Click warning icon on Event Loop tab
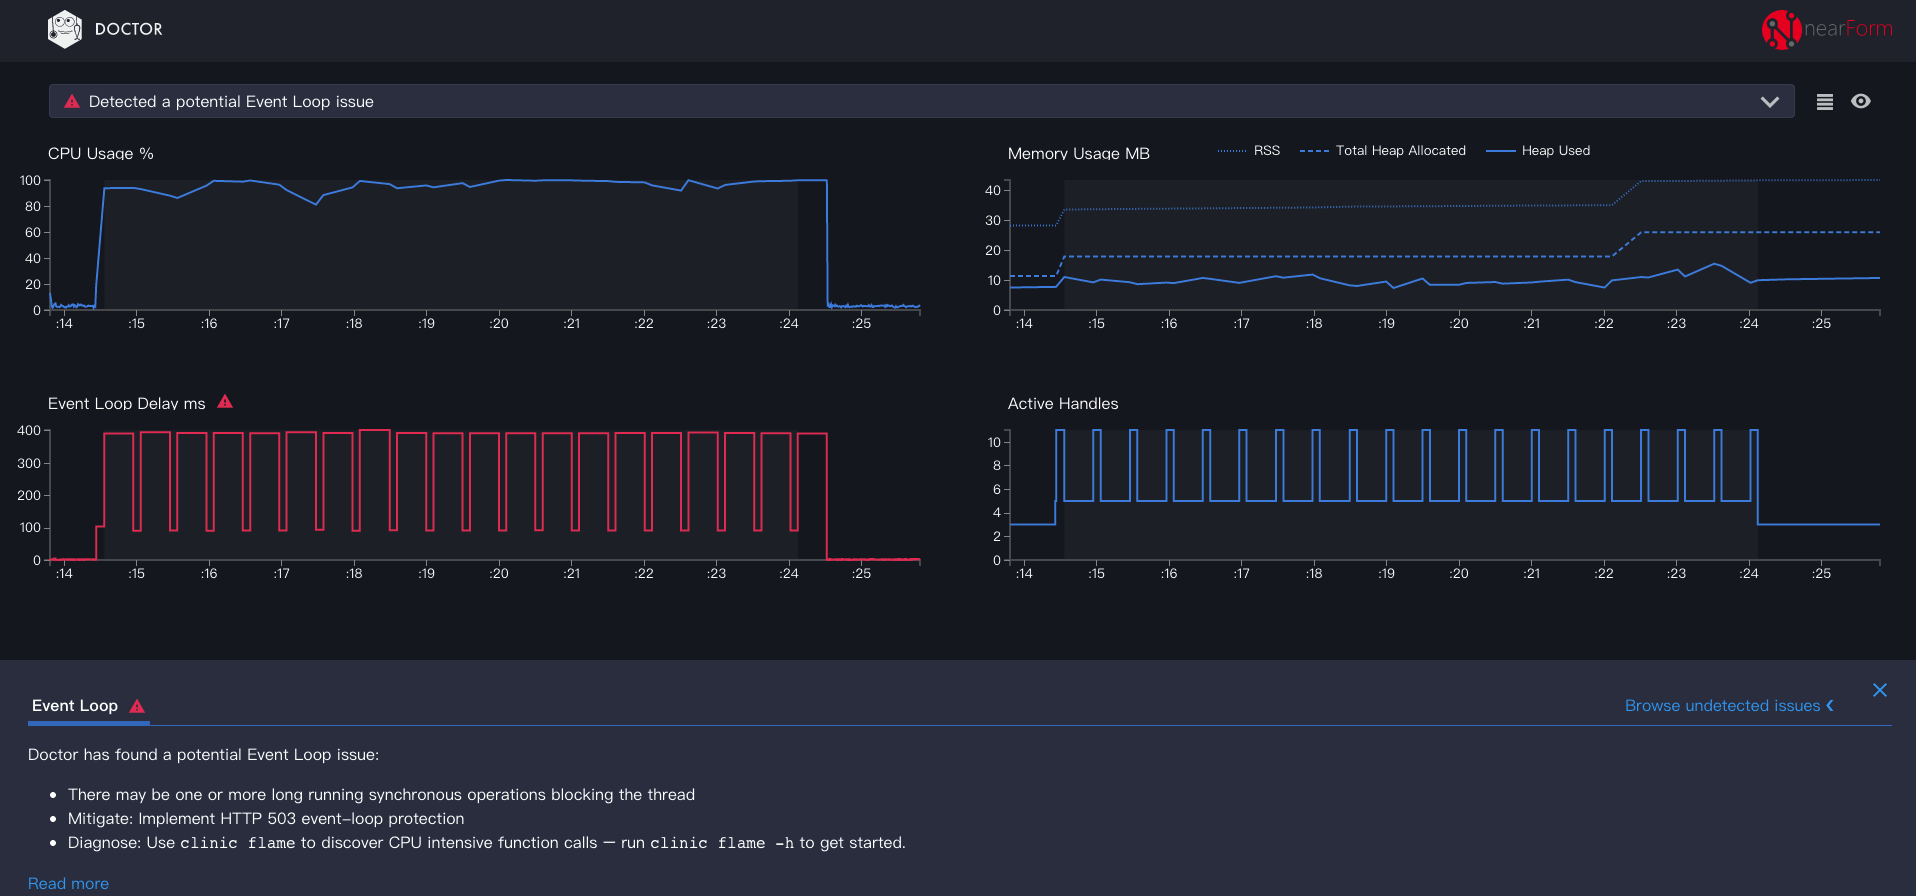 click(x=137, y=706)
